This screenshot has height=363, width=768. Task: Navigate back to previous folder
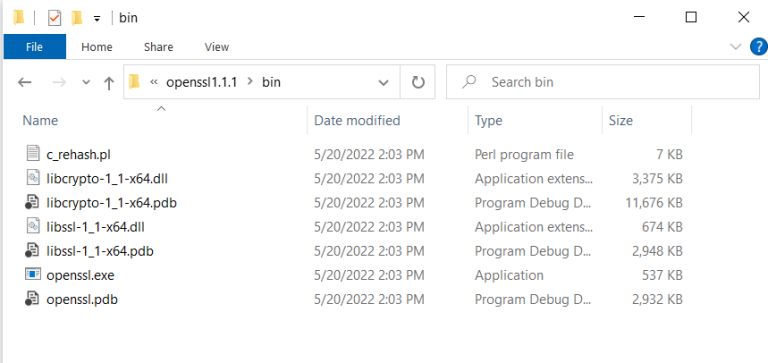[x=24, y=82]
